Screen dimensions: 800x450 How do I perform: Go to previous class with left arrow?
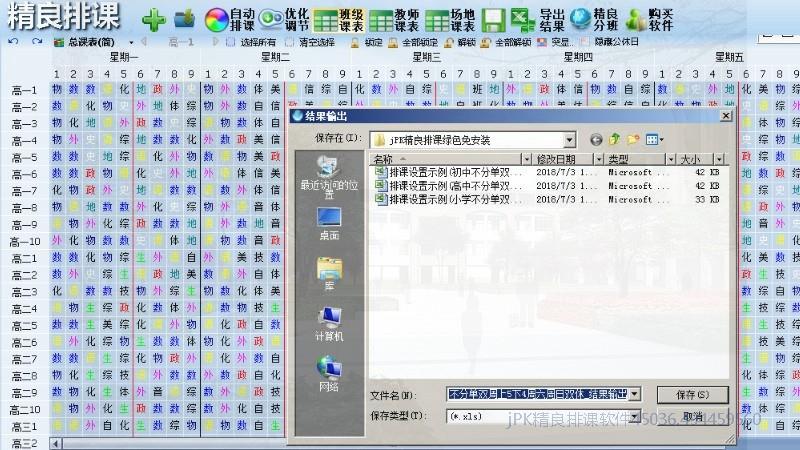(x=144, y=42)
